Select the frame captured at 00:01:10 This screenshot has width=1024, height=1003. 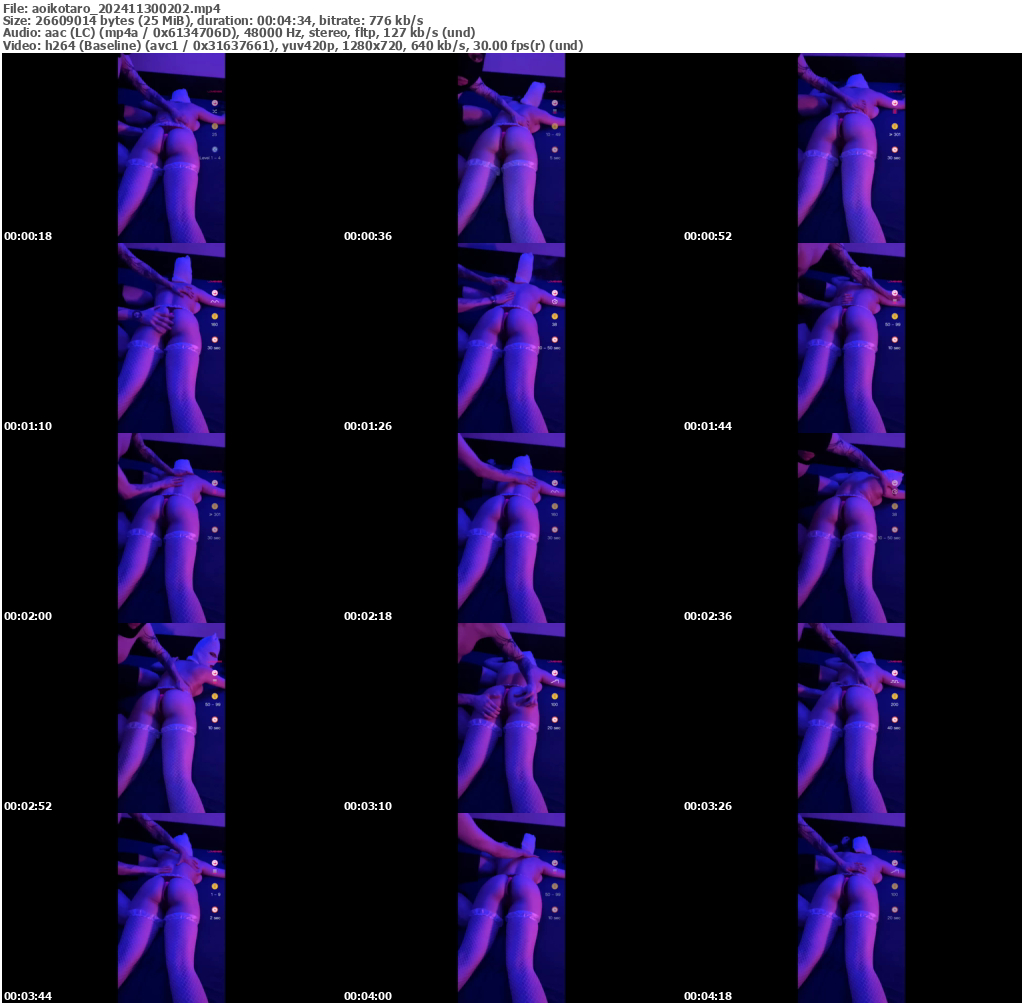(x=171, y=338)
